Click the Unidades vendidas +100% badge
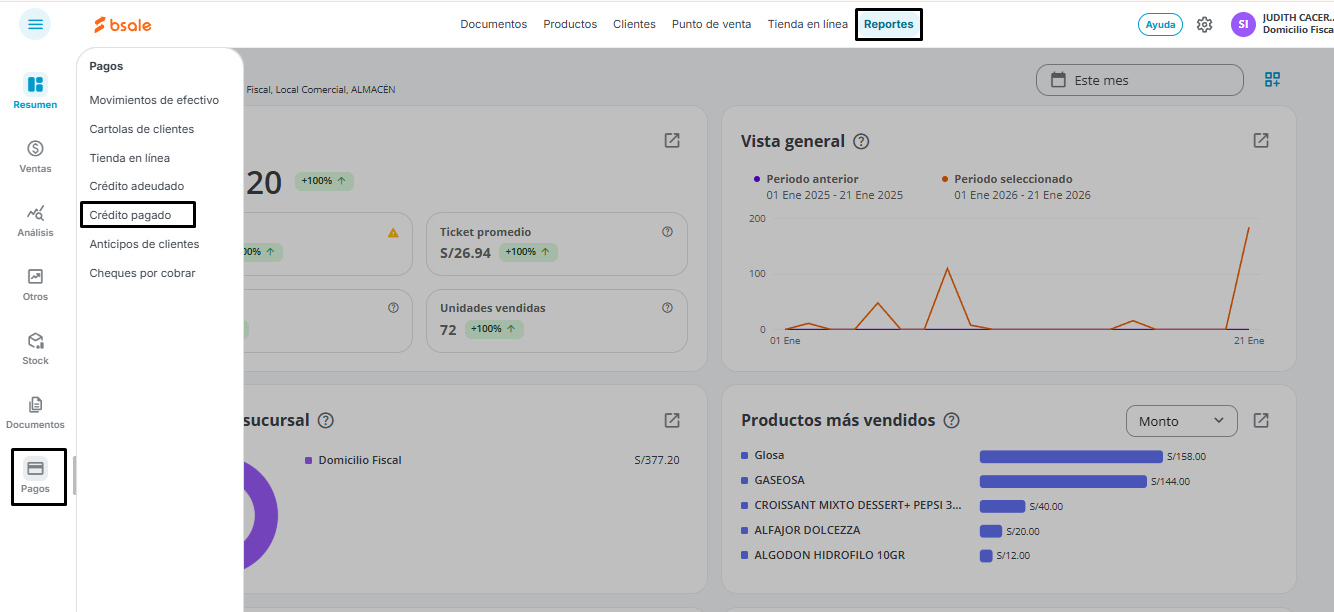1334x612 pixels. pos(494,329)
